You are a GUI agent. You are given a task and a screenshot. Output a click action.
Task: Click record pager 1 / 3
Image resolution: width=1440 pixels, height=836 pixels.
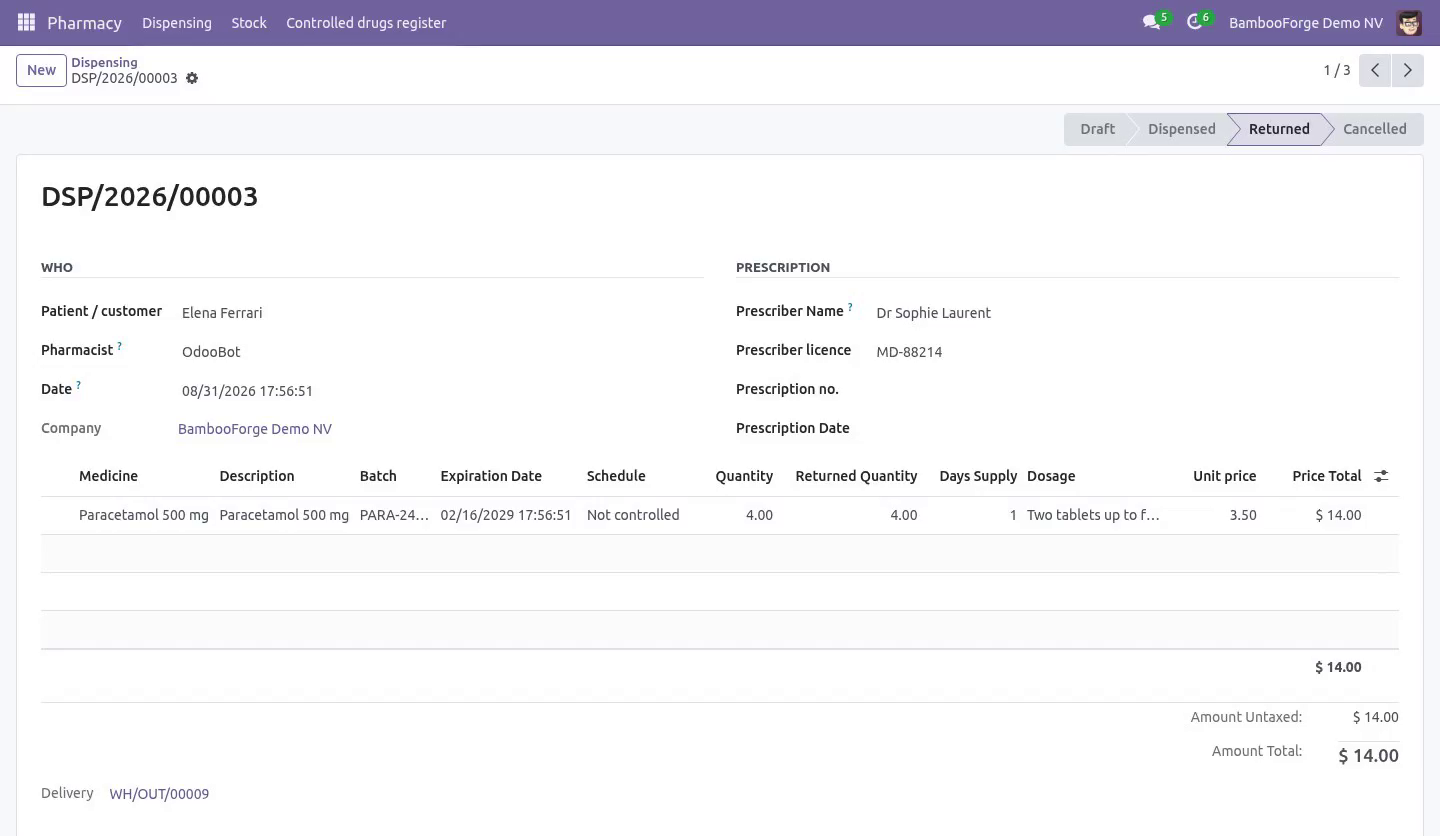1337,70
